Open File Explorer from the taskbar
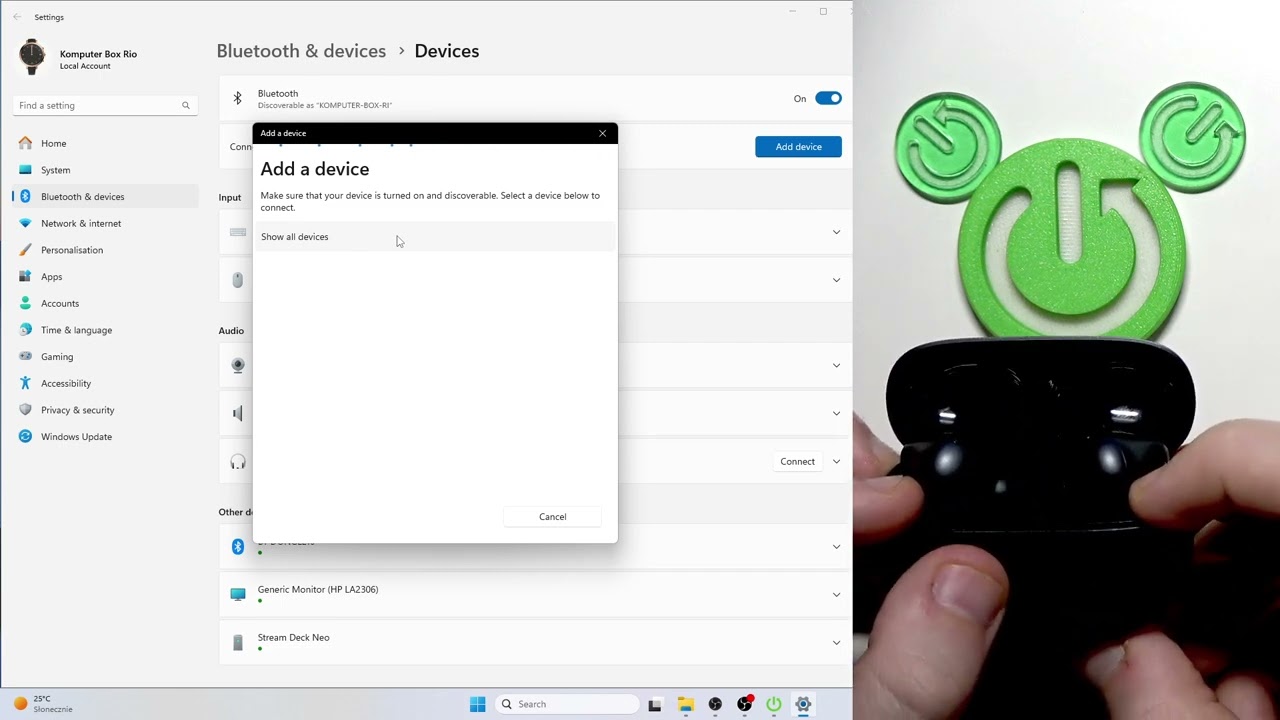The width and height of the screenshot is (1280, 720). [685, 704]
